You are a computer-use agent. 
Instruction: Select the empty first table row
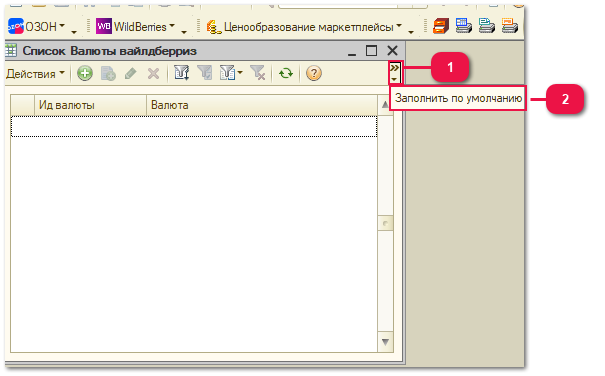pos(194,126)
